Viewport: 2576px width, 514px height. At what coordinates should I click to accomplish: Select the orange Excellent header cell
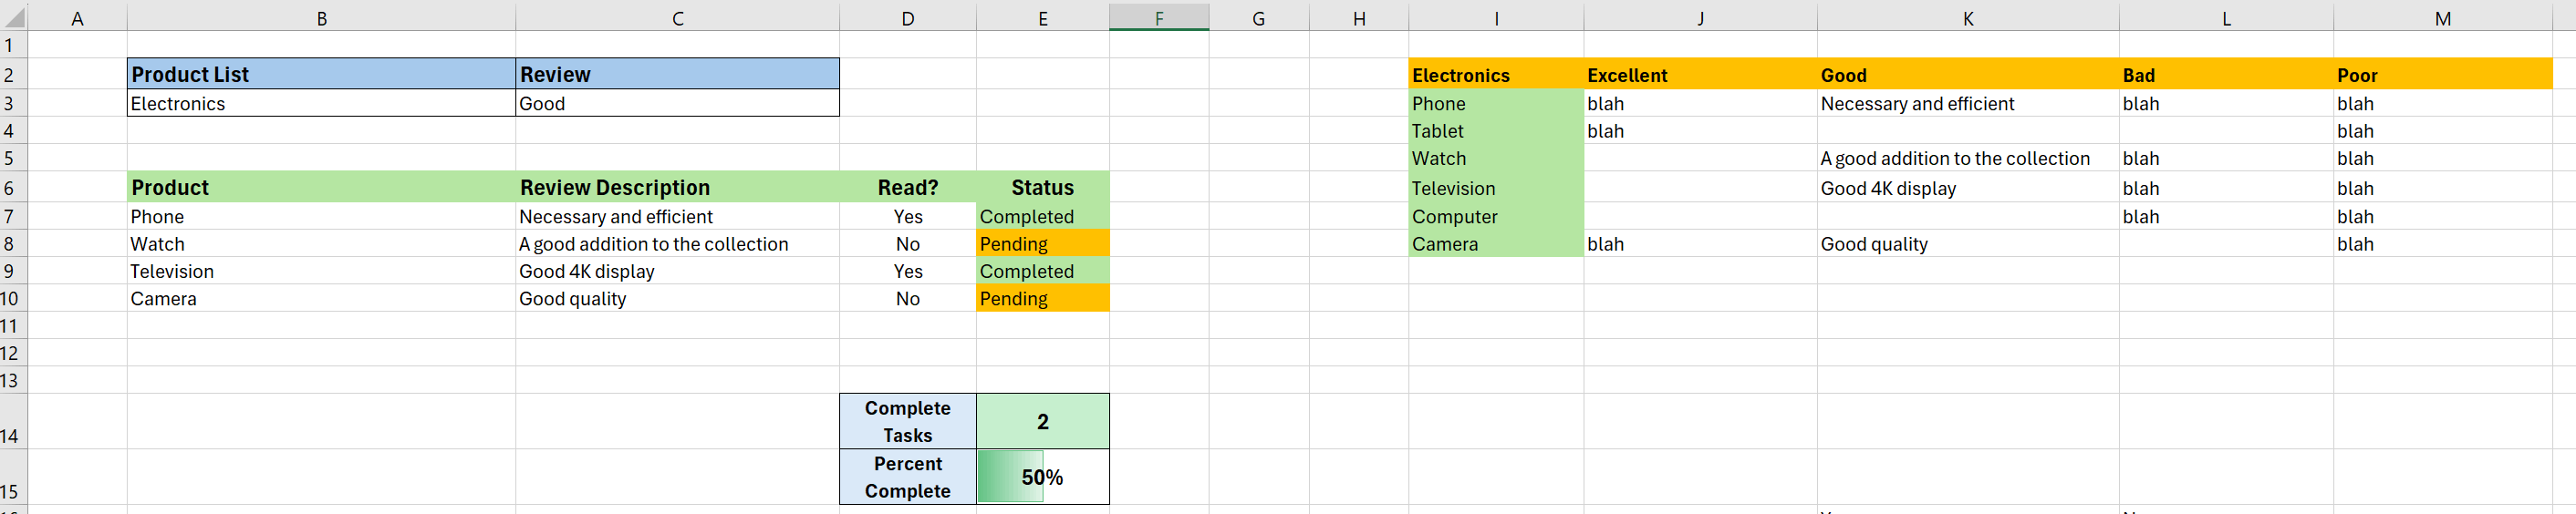click(x=1700, y=75)
